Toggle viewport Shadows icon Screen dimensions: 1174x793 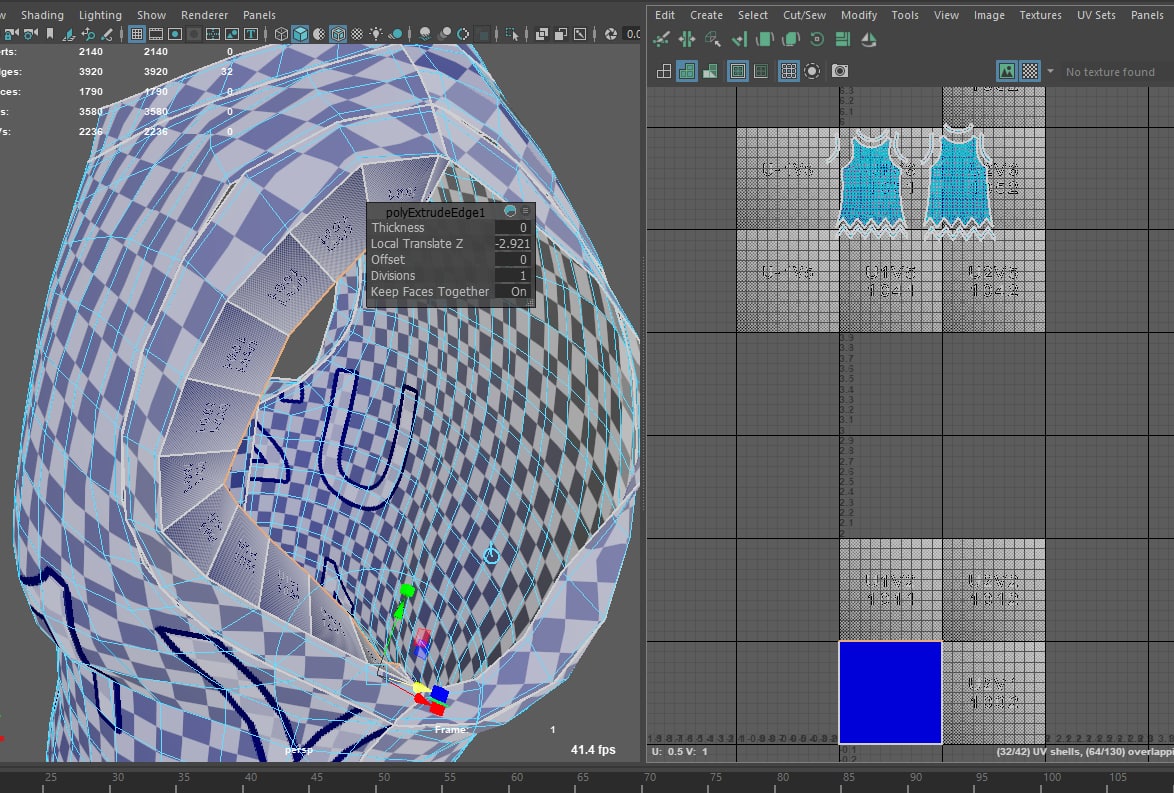pyautogui.click(x=396, y=34)
